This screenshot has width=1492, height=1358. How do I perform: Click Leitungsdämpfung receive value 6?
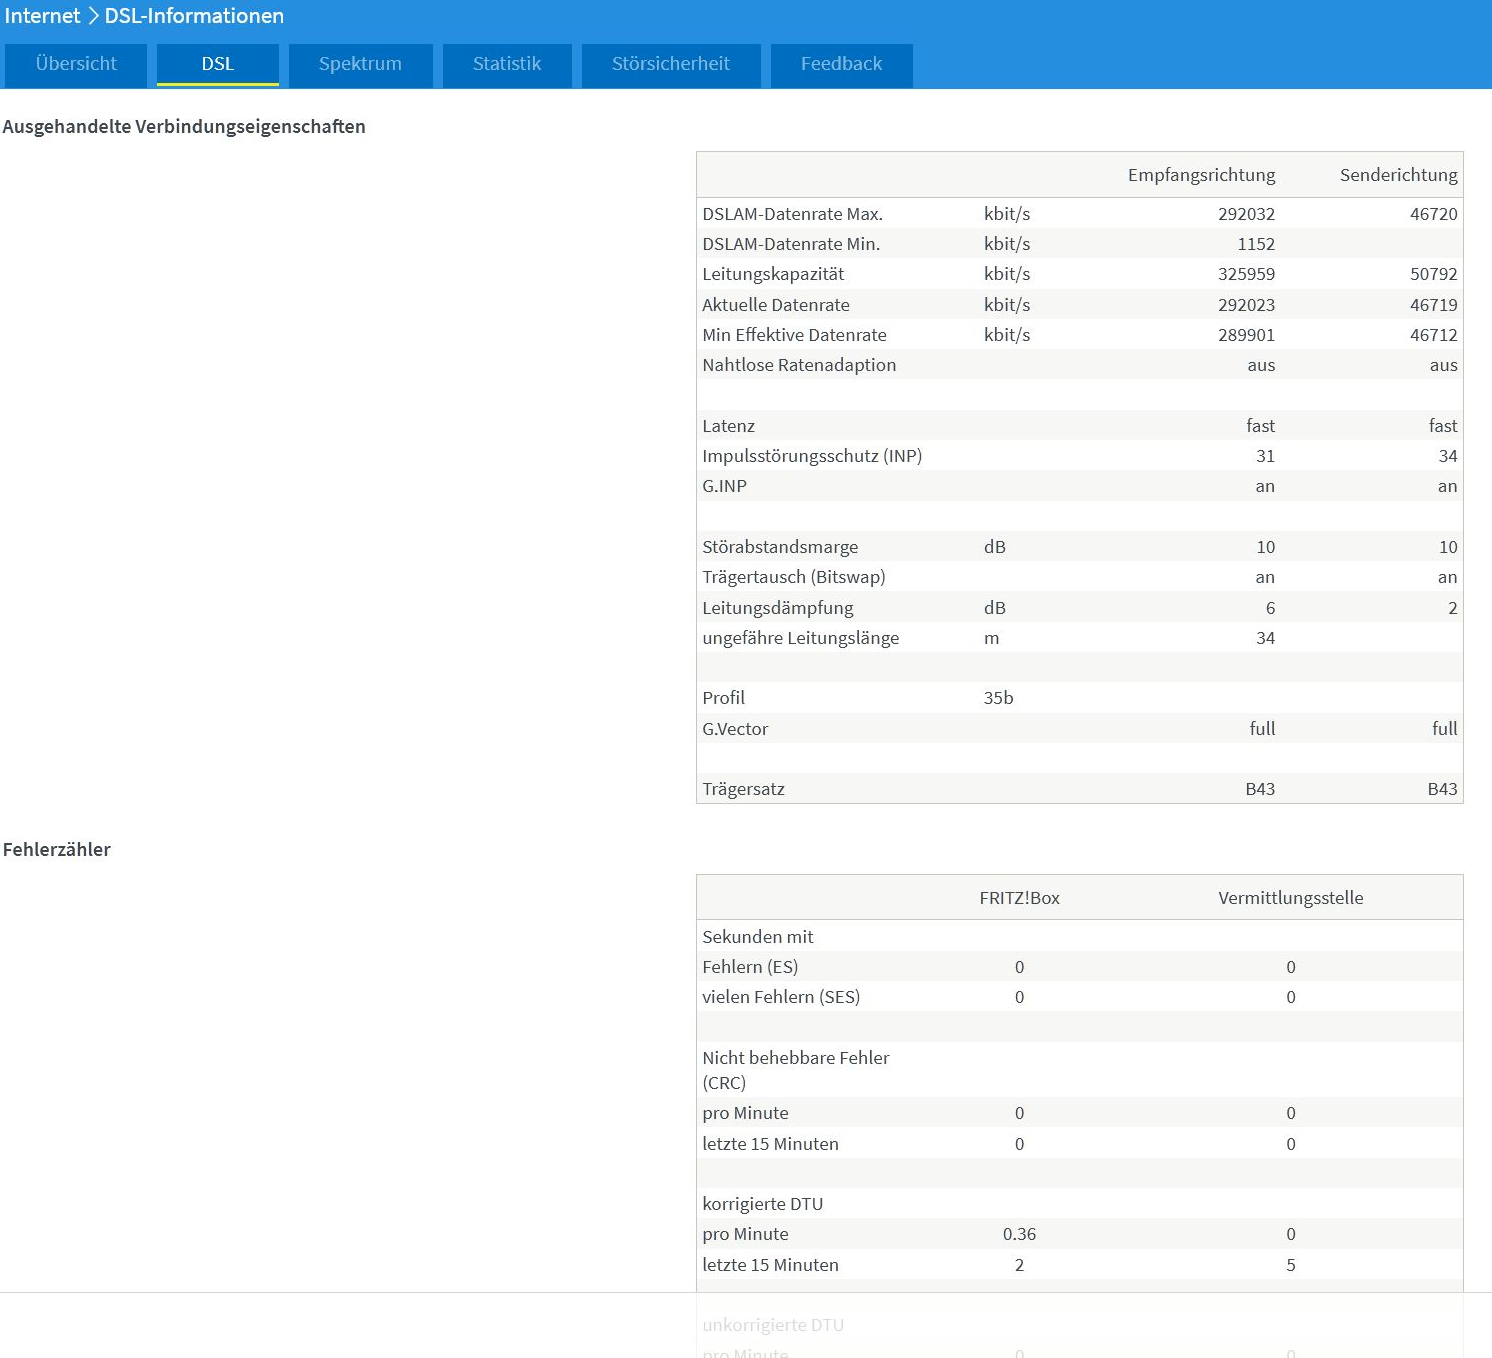tap(1270, 608)
